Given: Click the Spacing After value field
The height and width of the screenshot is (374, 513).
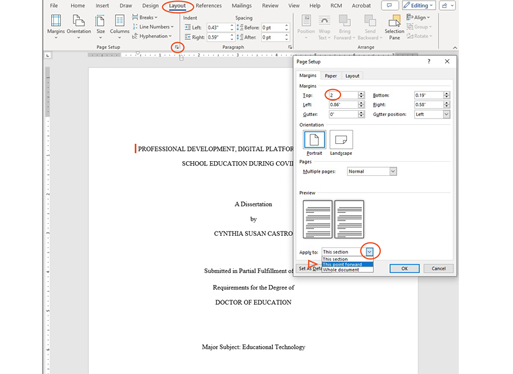Looking at the screenshot, I should (272, 37).
